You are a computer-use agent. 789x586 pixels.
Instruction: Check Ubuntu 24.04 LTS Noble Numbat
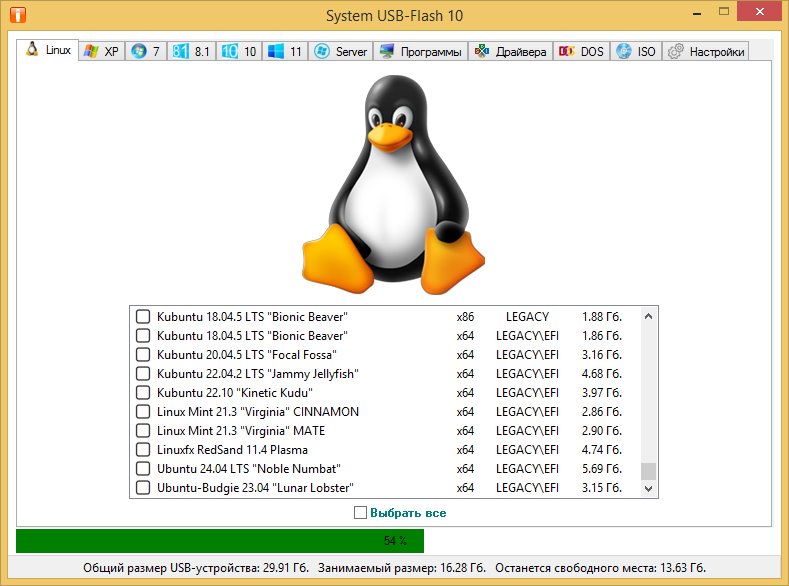click(143, 469)
